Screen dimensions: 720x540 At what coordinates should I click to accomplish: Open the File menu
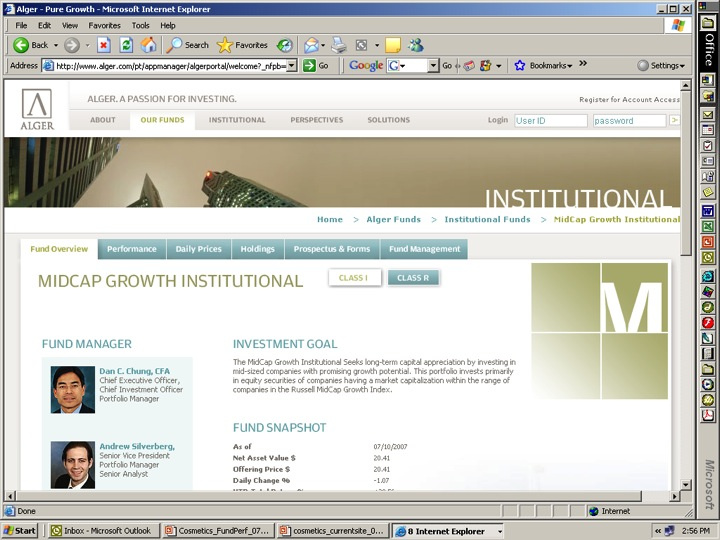pos(21,25)
